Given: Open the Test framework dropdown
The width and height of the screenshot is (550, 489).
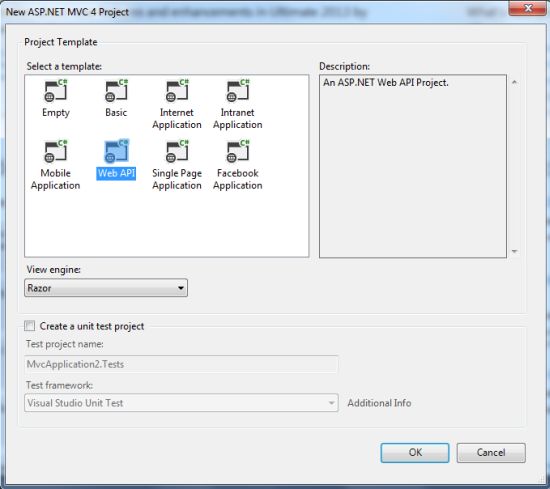Looking at the screenshot, I should [x=181, y=403].
